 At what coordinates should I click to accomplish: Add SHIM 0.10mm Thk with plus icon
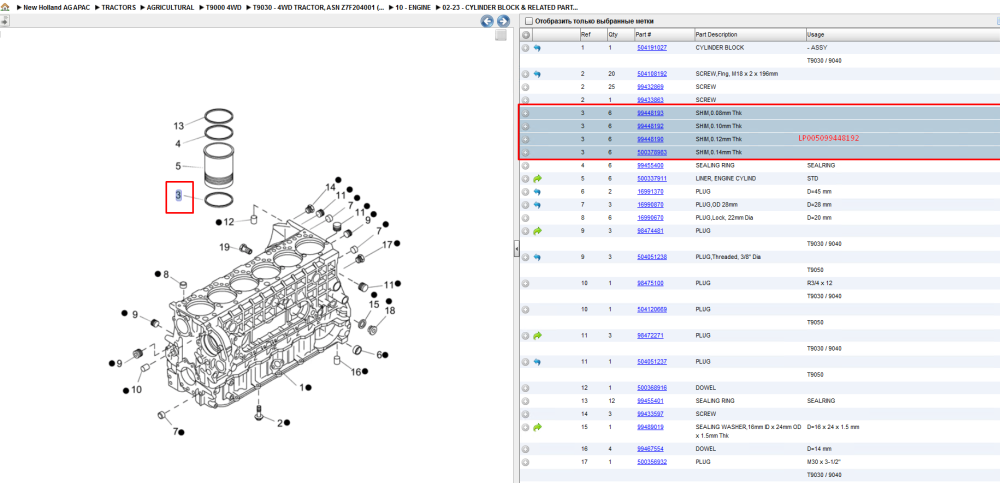pyautogui.click(x=526, y=126)
